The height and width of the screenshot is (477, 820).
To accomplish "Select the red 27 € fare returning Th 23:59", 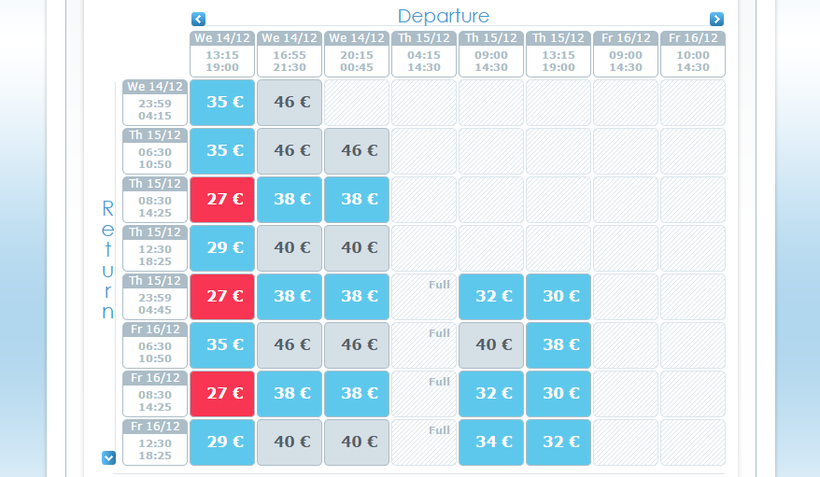I will pos(222,296).
